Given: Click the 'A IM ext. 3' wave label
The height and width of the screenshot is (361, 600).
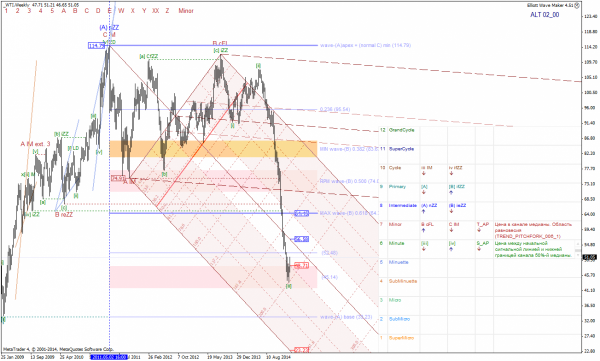Looking at the screenshot, I should coord(35,144).
